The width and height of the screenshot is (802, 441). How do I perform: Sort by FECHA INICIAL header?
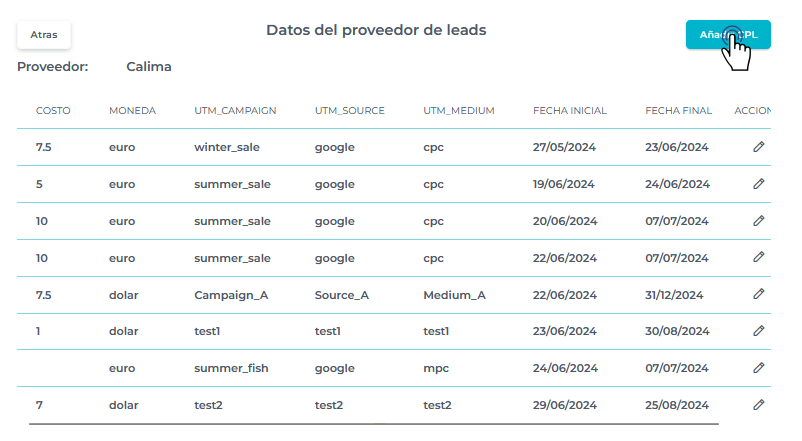point(570,110)
